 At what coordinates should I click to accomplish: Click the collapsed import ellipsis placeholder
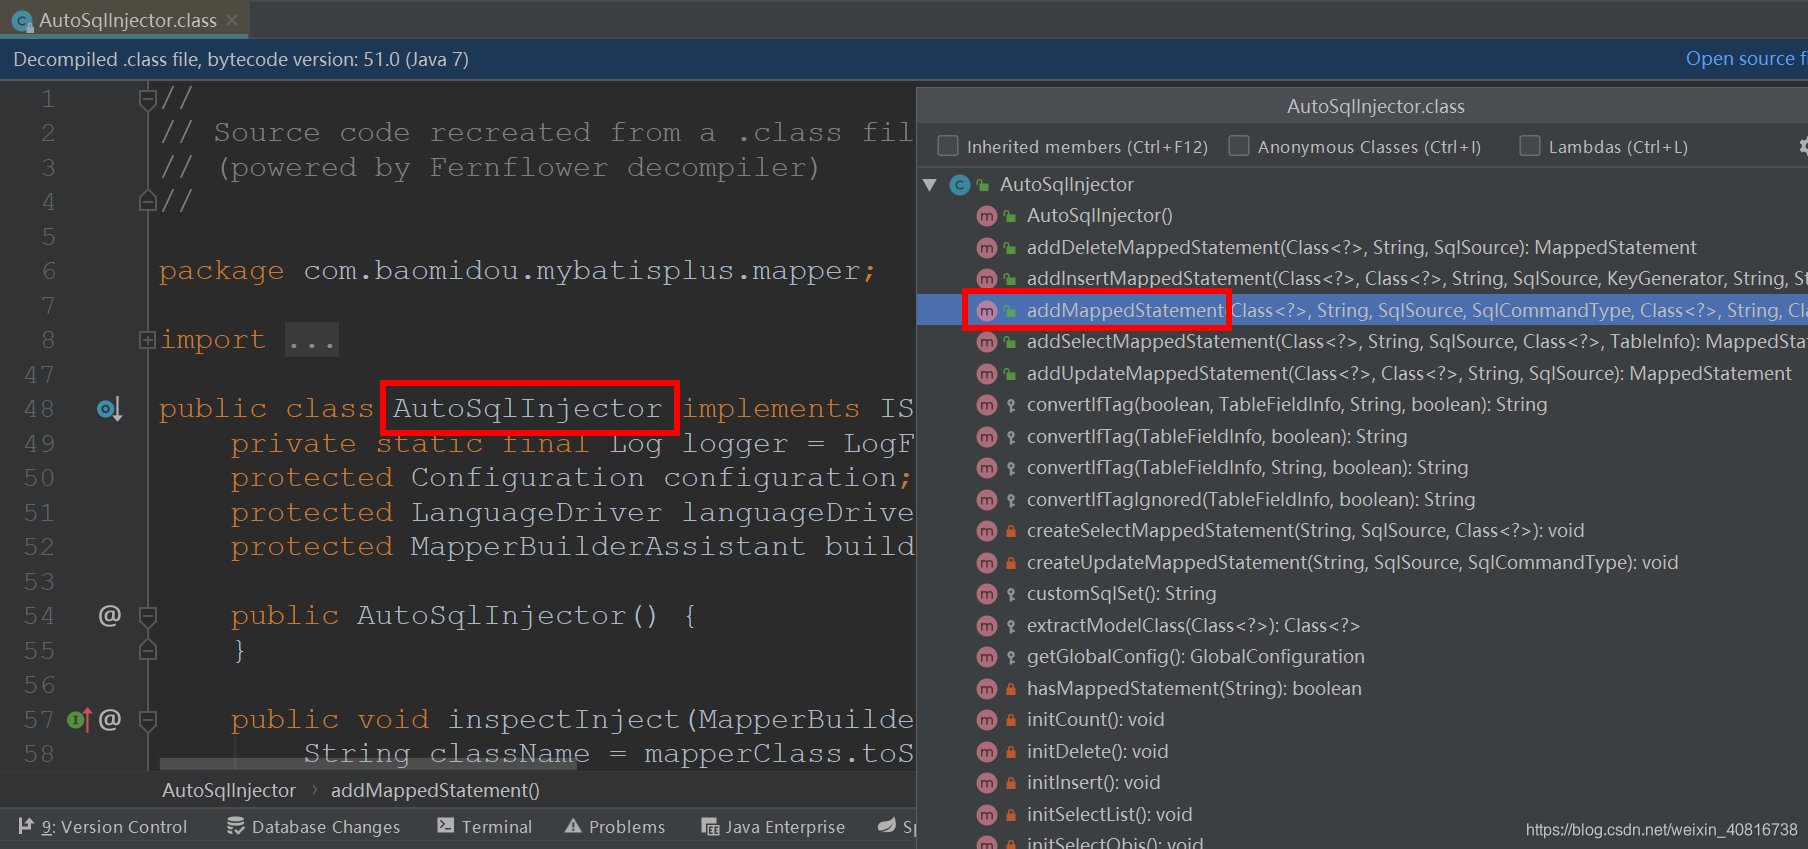311,340
